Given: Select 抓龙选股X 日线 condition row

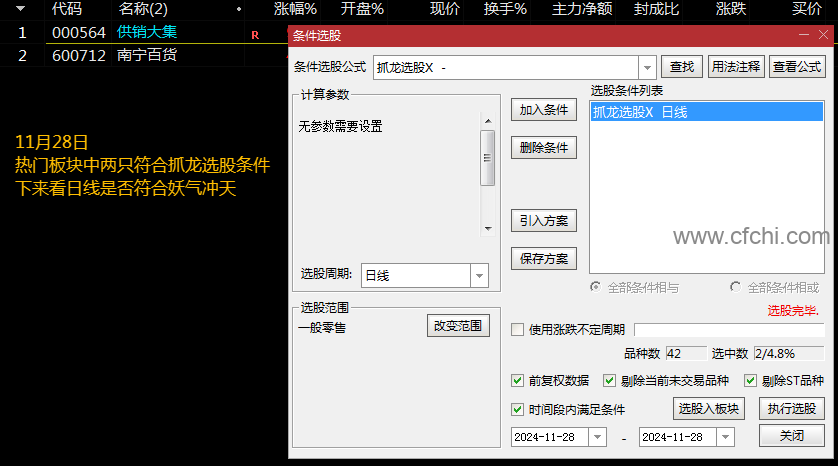Looking at the screenshot, I should [707, 112].
